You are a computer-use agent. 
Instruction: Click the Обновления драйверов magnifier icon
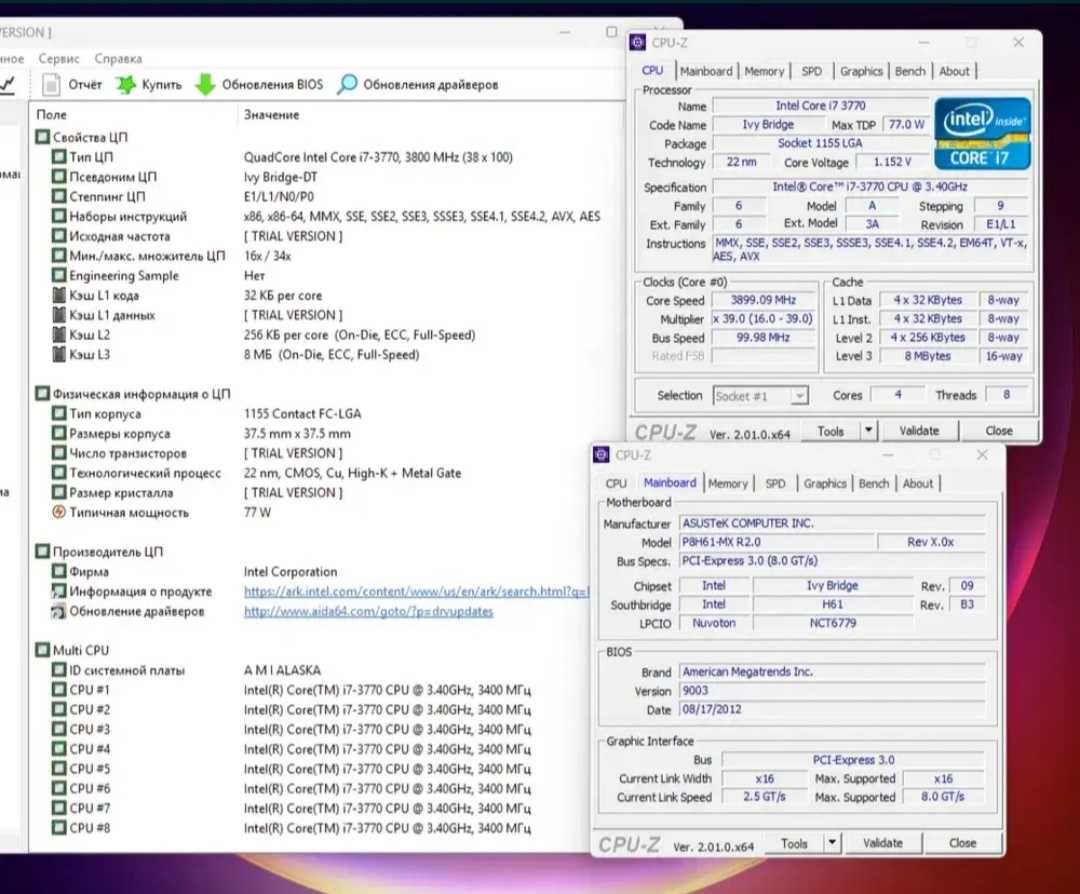(x=347, y=85)
